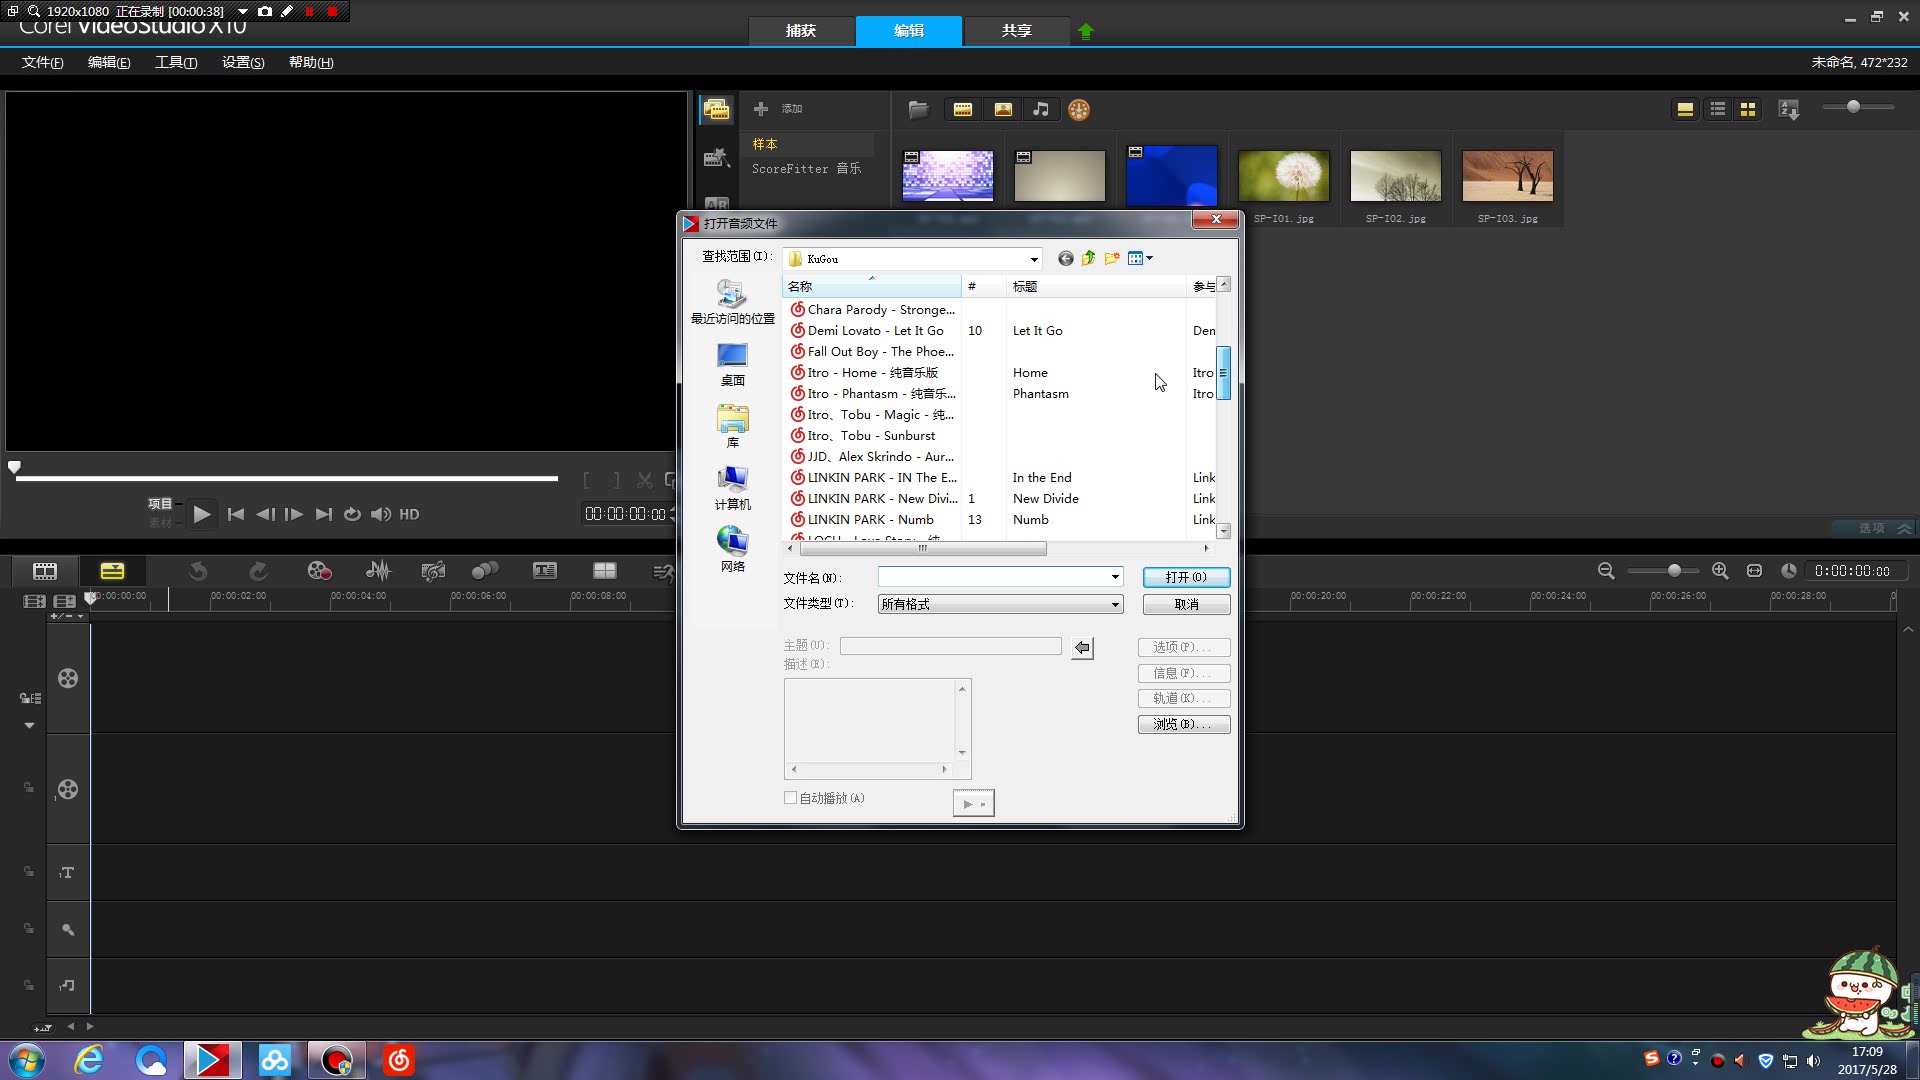The width and height of the screenshot is (1920, 1080).
Task: Open the Tools menu
Action: click(x=176, y=62)
